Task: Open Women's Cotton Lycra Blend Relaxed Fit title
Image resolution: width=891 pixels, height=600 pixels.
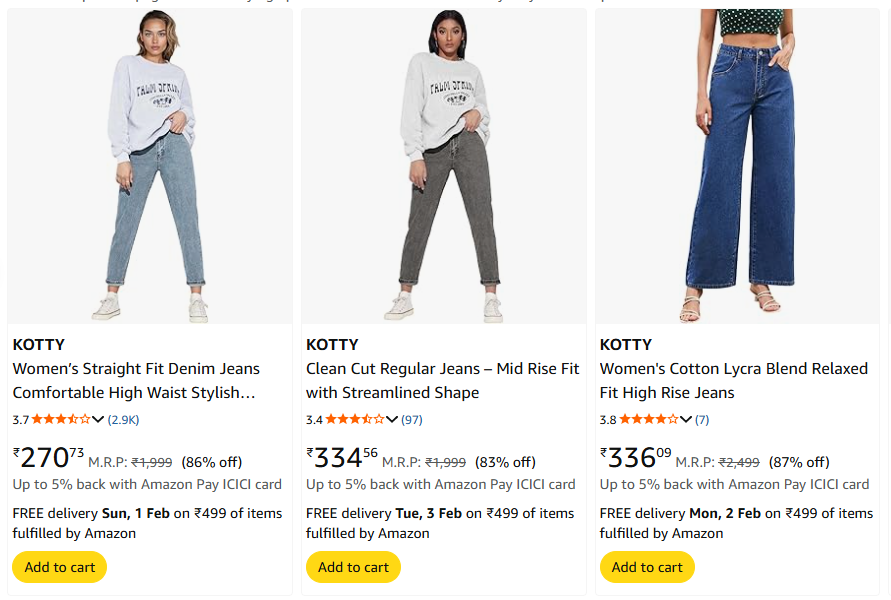Action: tap(733, 381)
